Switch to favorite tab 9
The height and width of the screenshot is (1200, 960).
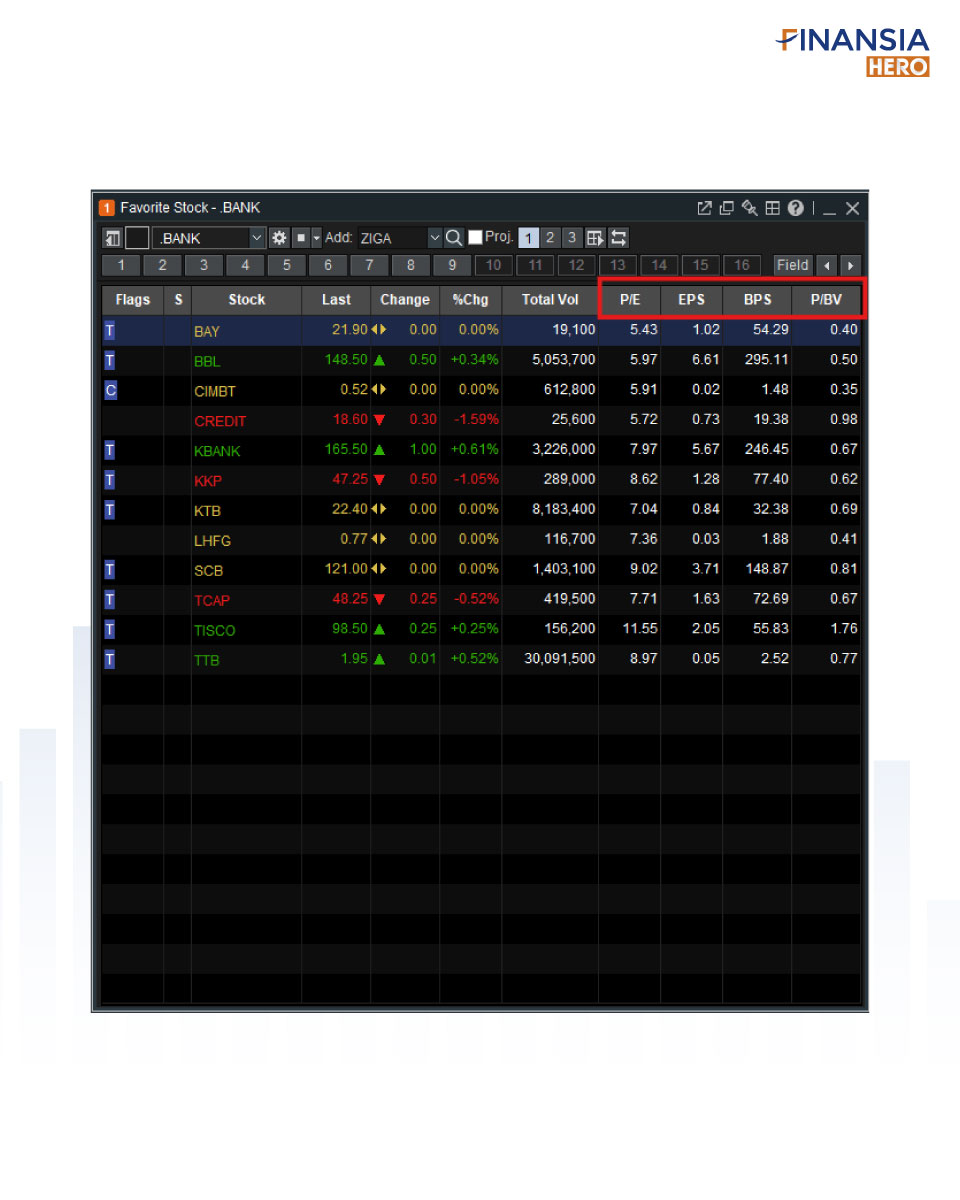(x=452, y=265)
